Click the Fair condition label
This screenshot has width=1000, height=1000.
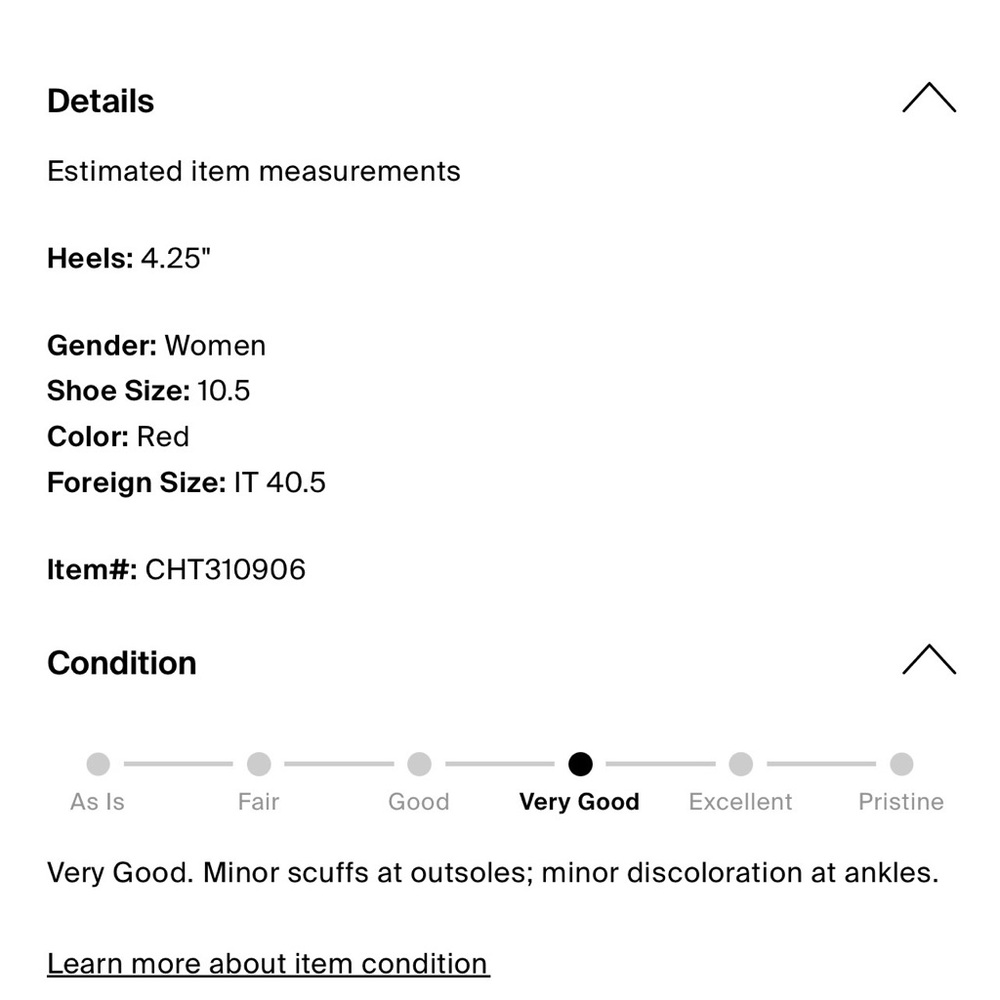pyautogui.click(x=258, y=802)
